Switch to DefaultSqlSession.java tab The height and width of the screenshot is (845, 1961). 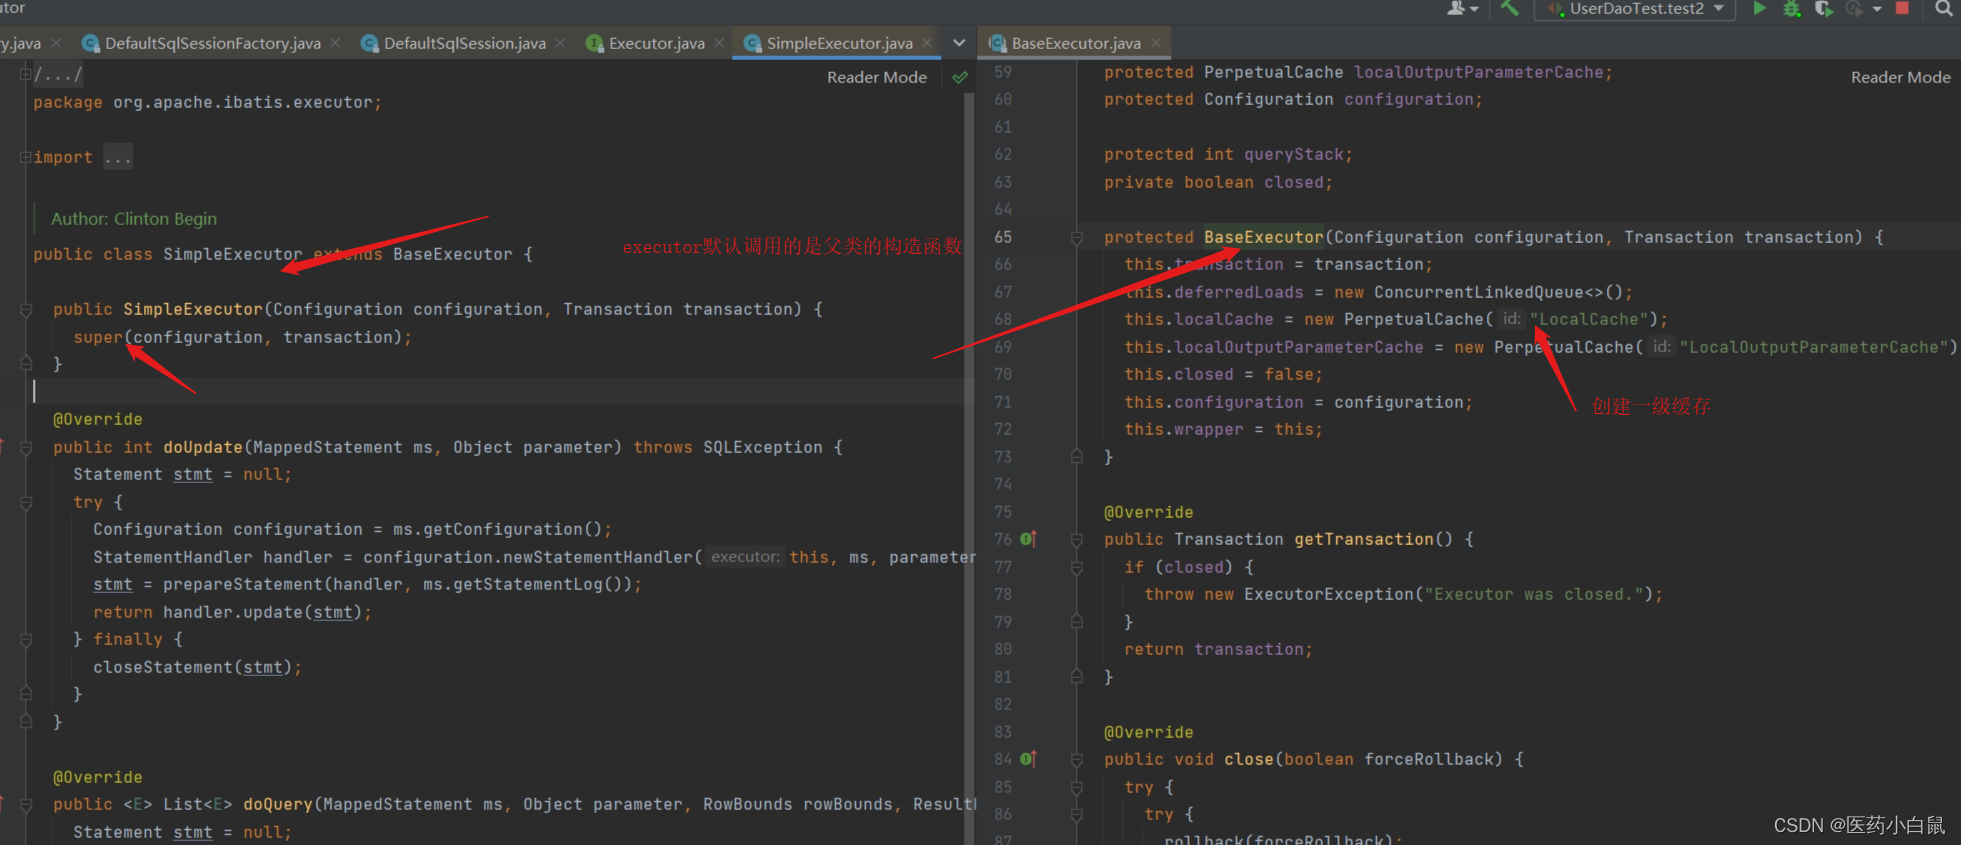[465, 43]
